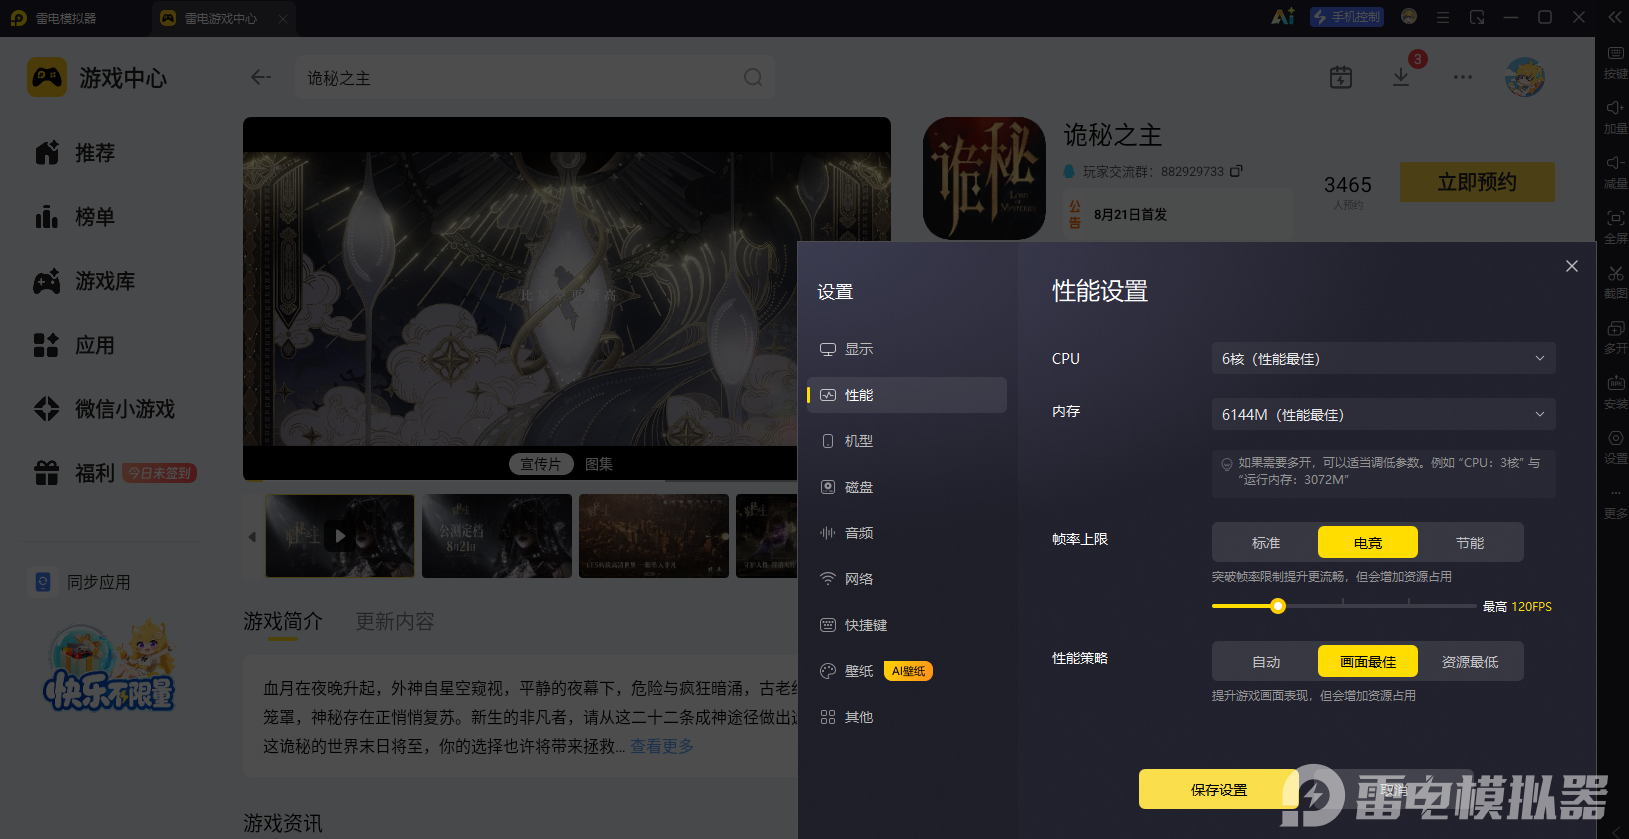This screenshot has height=839, width=1629.
Task: Open the 游戏简介 tab
Action: 283,622
